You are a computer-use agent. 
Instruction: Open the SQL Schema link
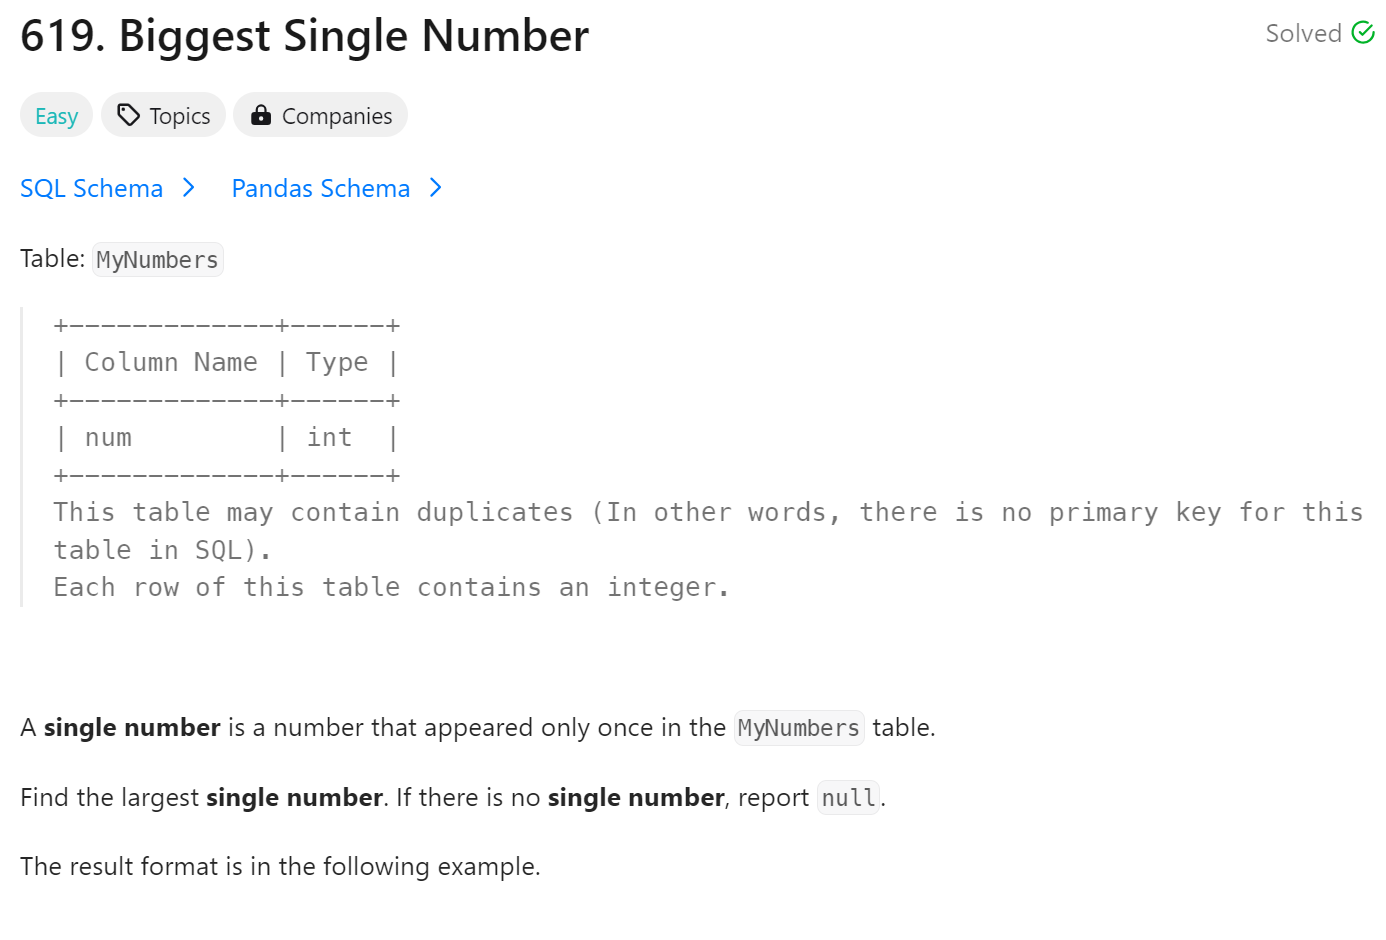coord(91,188)
